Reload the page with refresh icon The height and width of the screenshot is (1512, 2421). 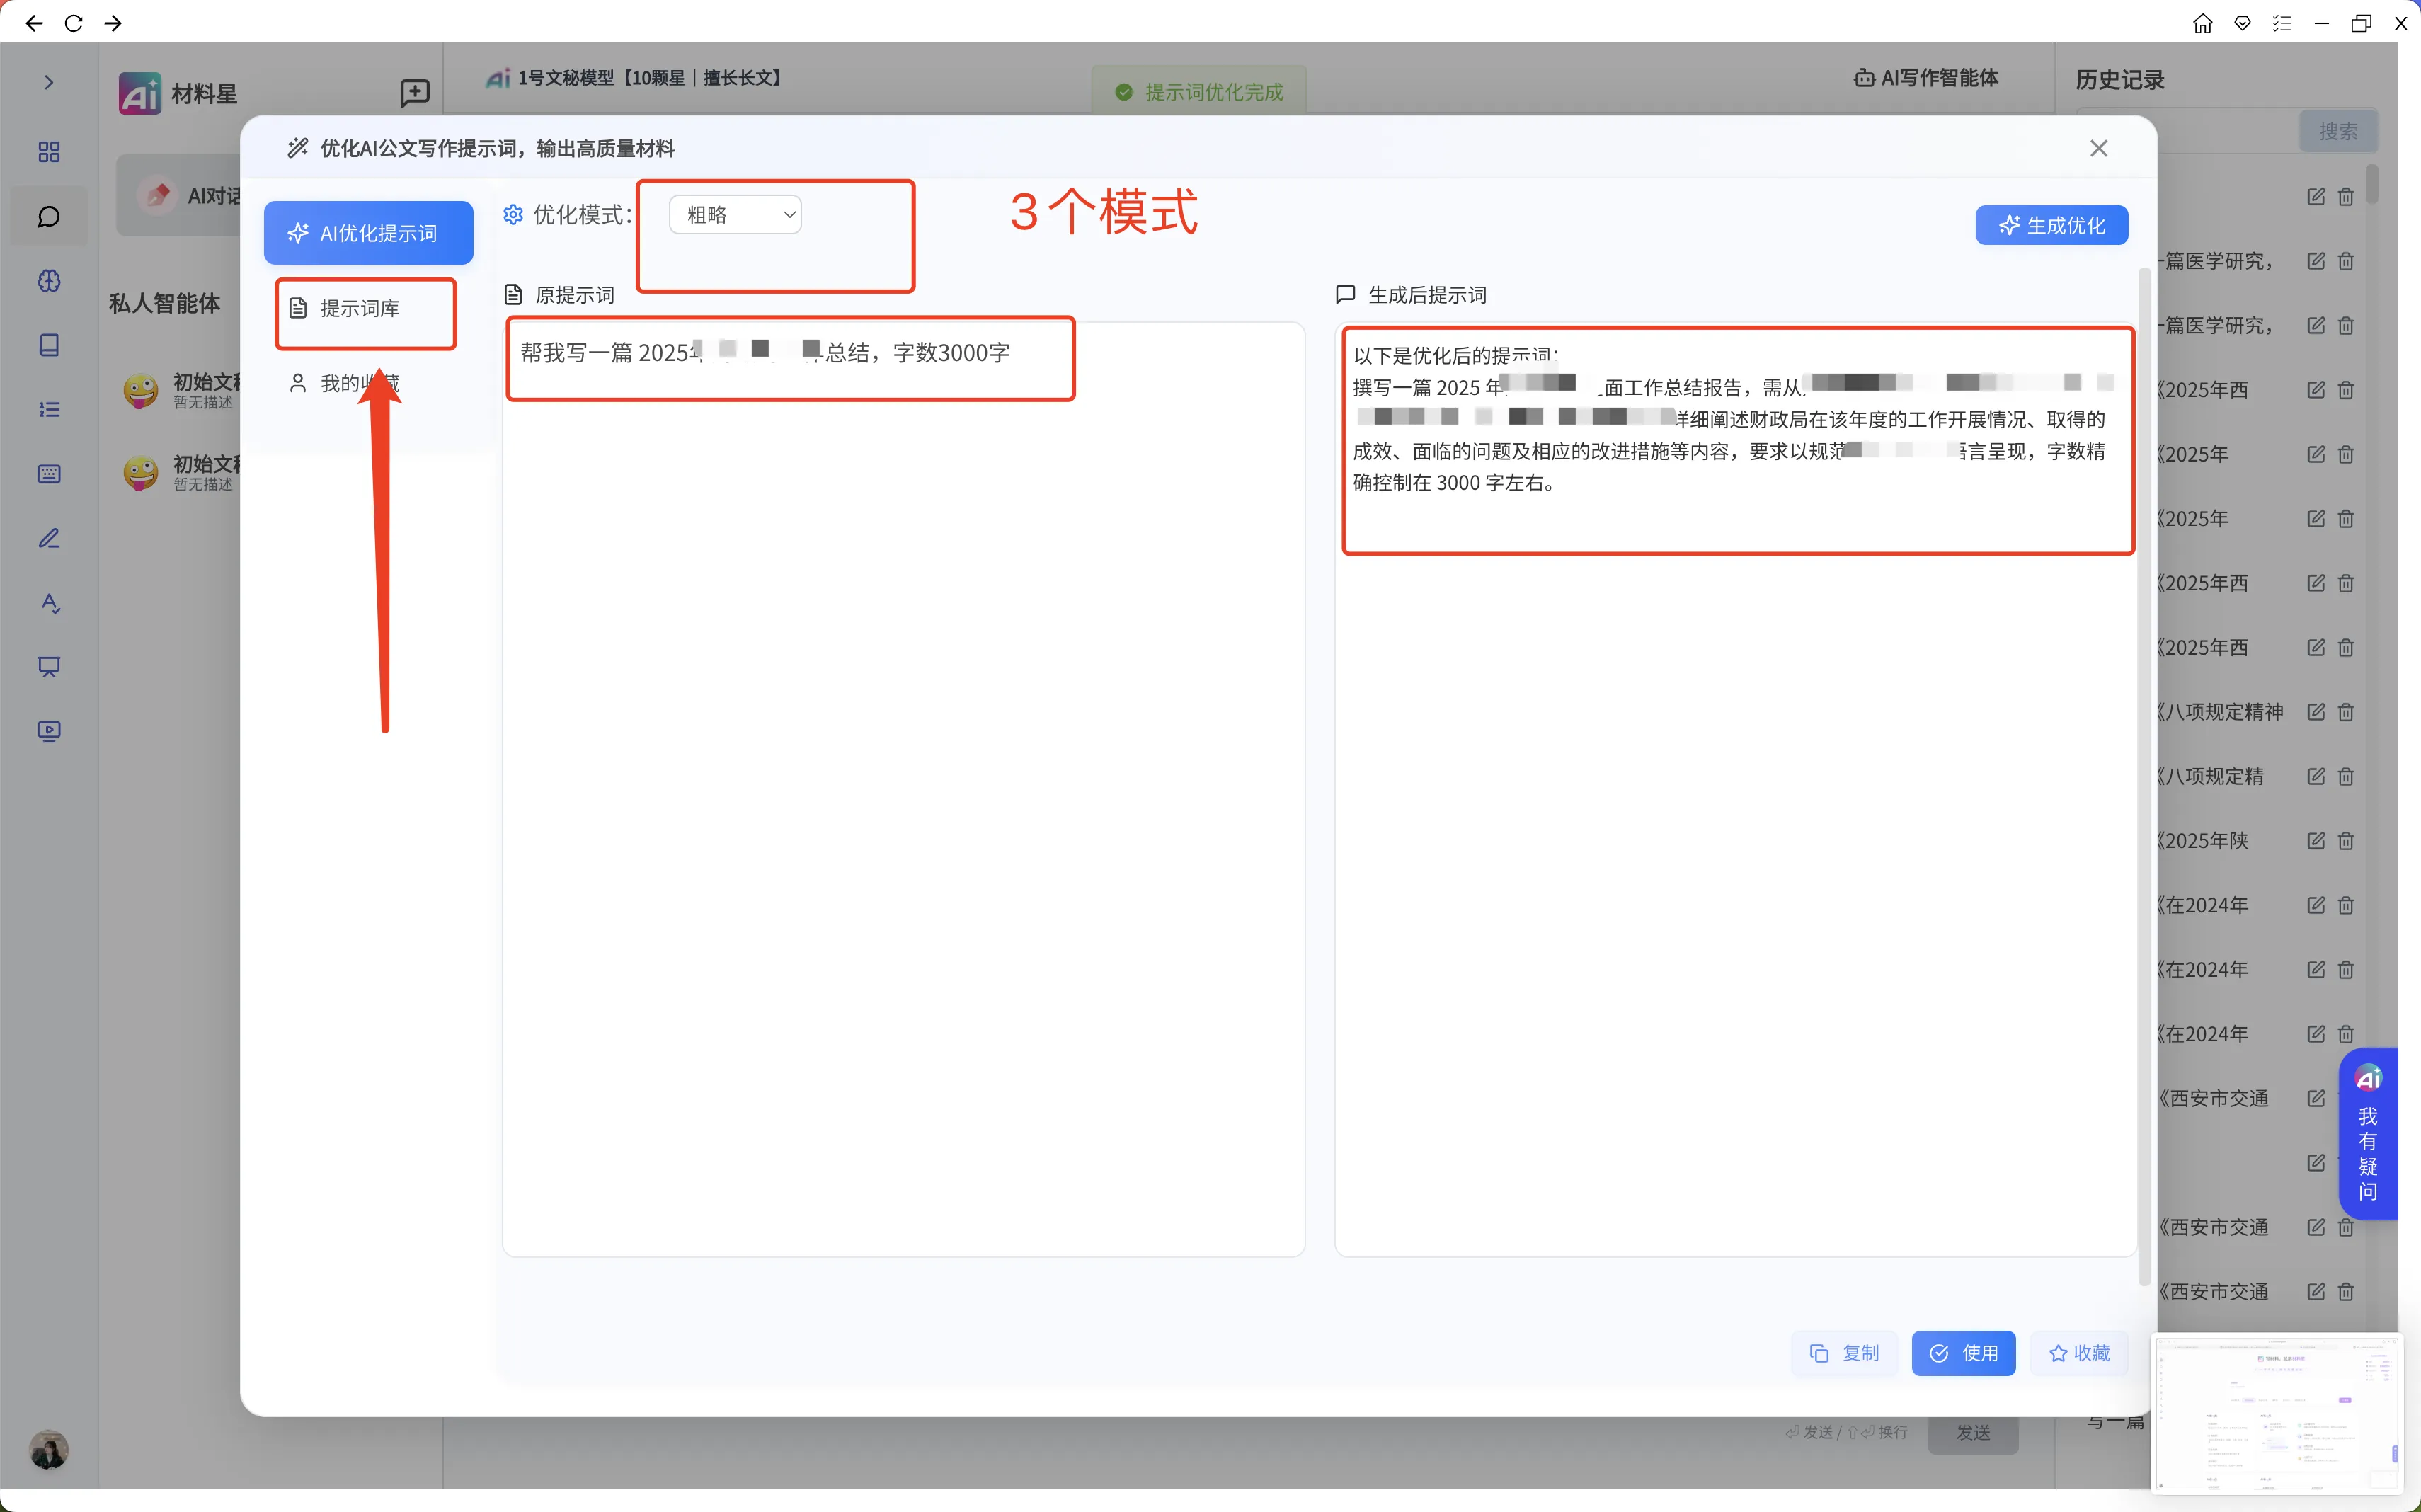[73, 22]
